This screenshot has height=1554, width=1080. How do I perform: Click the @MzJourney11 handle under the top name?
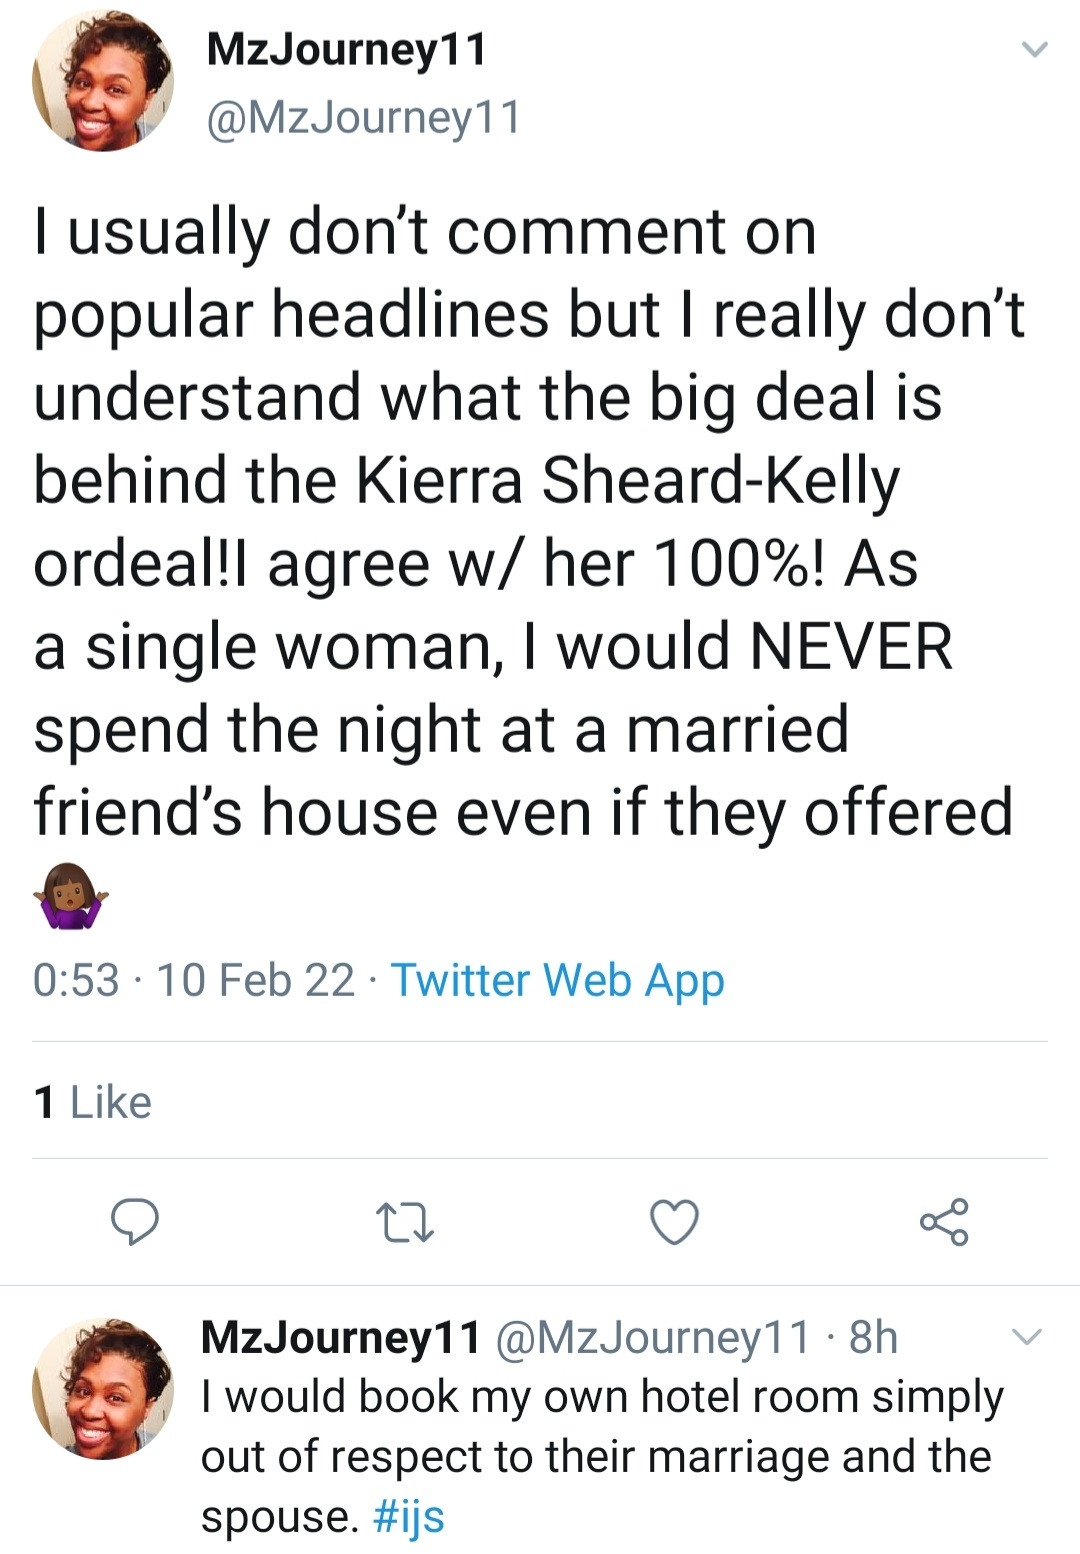(363, 118)
